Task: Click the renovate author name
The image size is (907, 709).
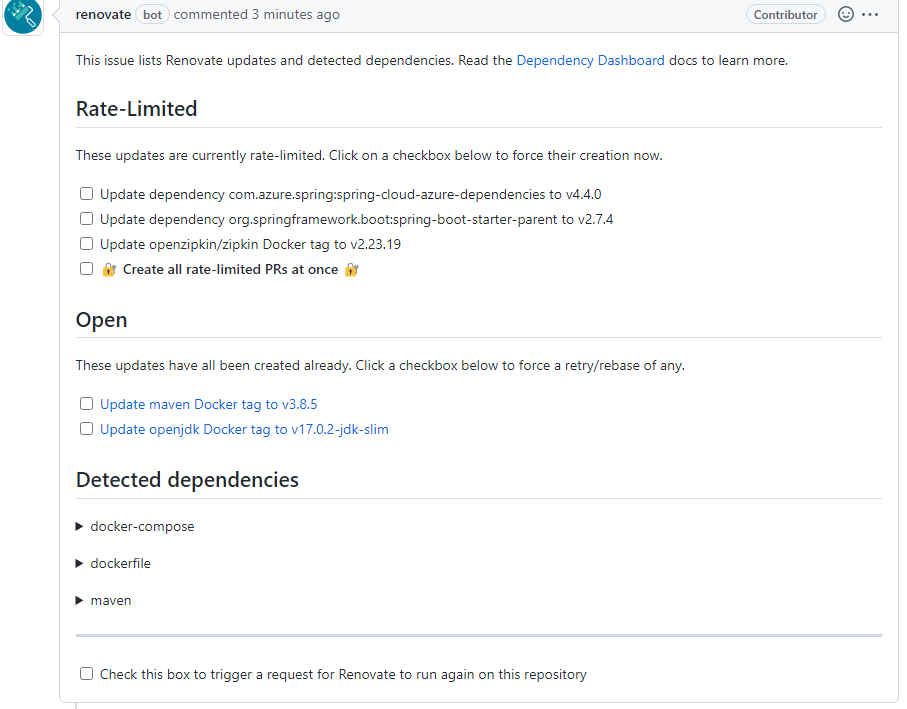Action: (103, 14)
